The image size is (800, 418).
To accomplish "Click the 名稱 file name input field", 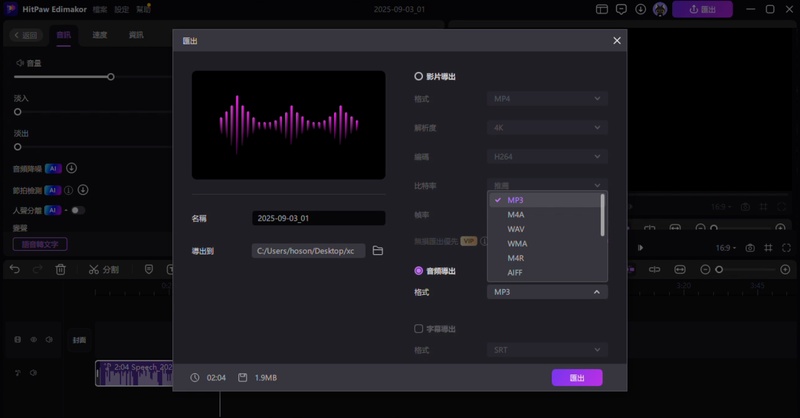I will [318, 218].
